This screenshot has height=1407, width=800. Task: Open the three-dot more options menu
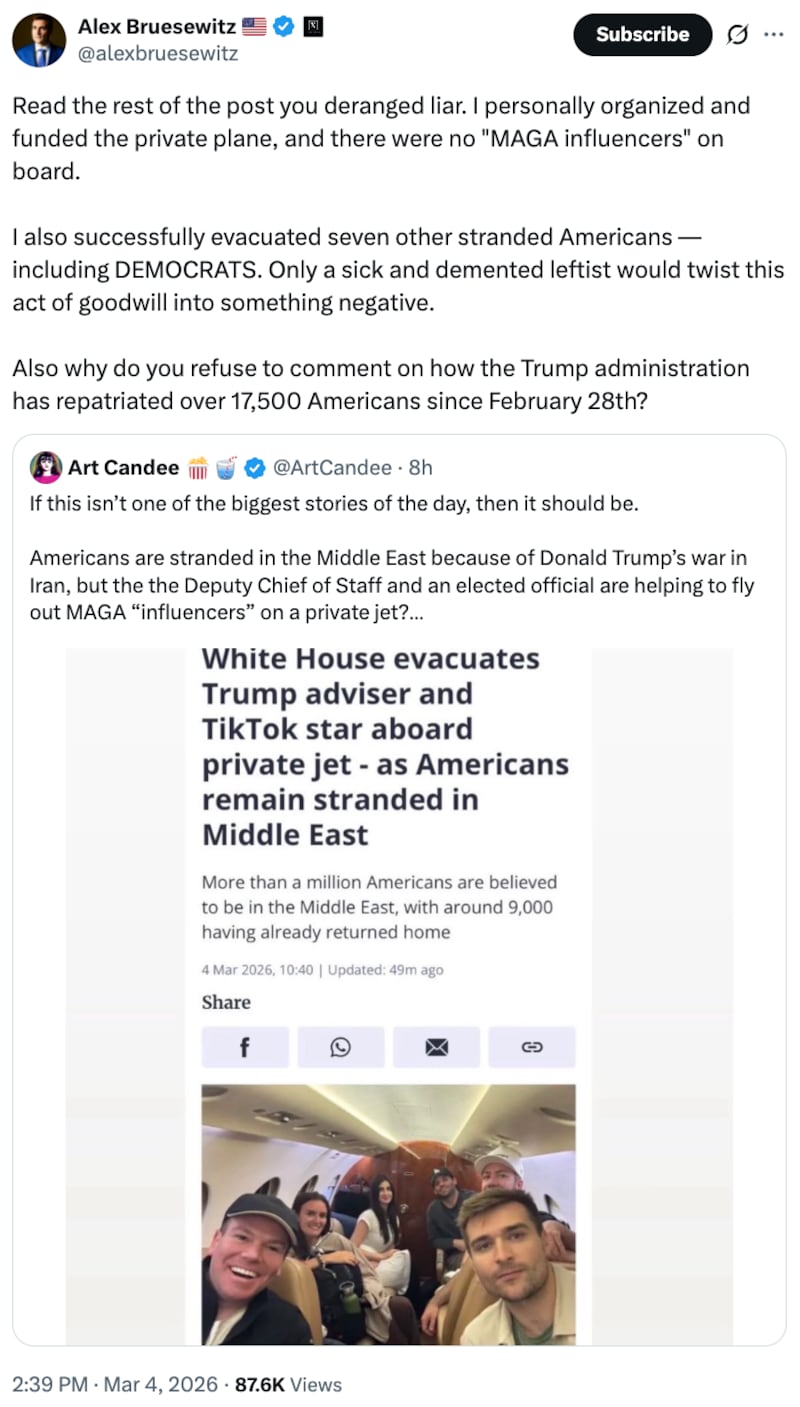coord(774,34)
